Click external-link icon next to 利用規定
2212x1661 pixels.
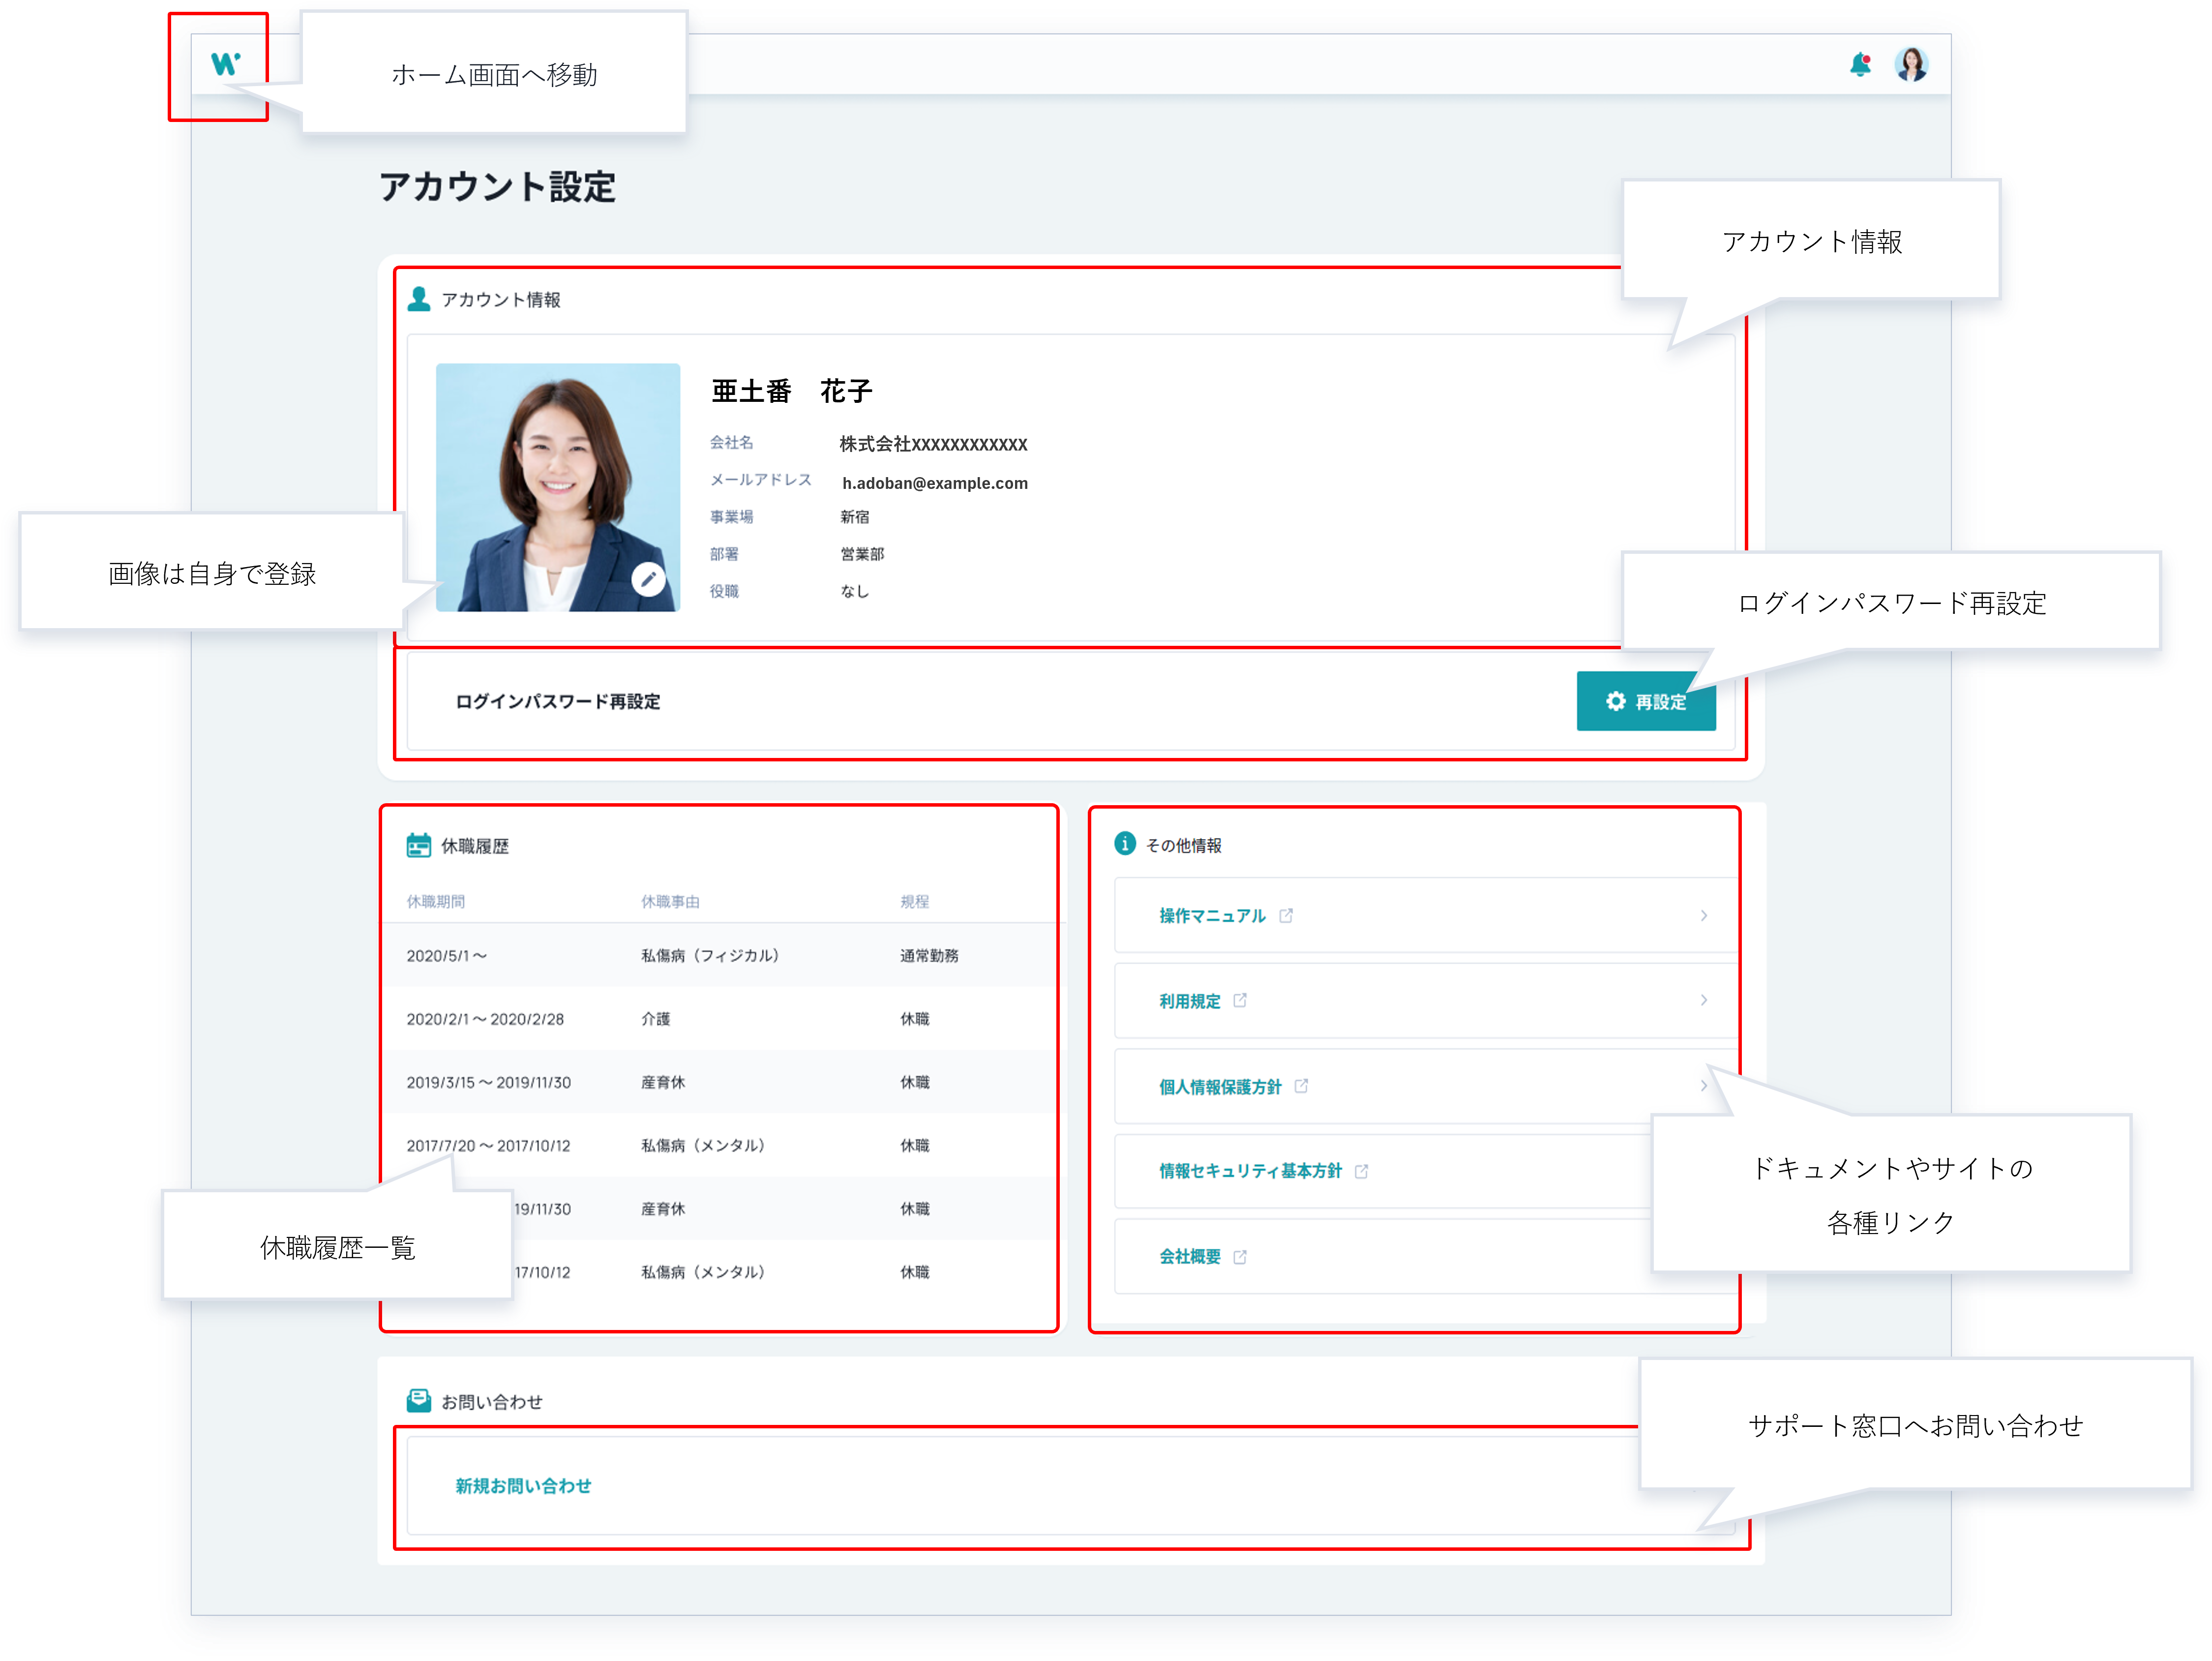coord(1240,1000)
